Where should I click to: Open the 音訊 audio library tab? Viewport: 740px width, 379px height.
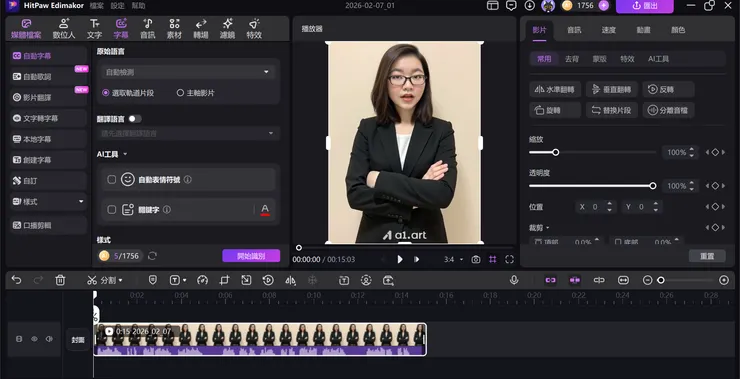point(148,29)
